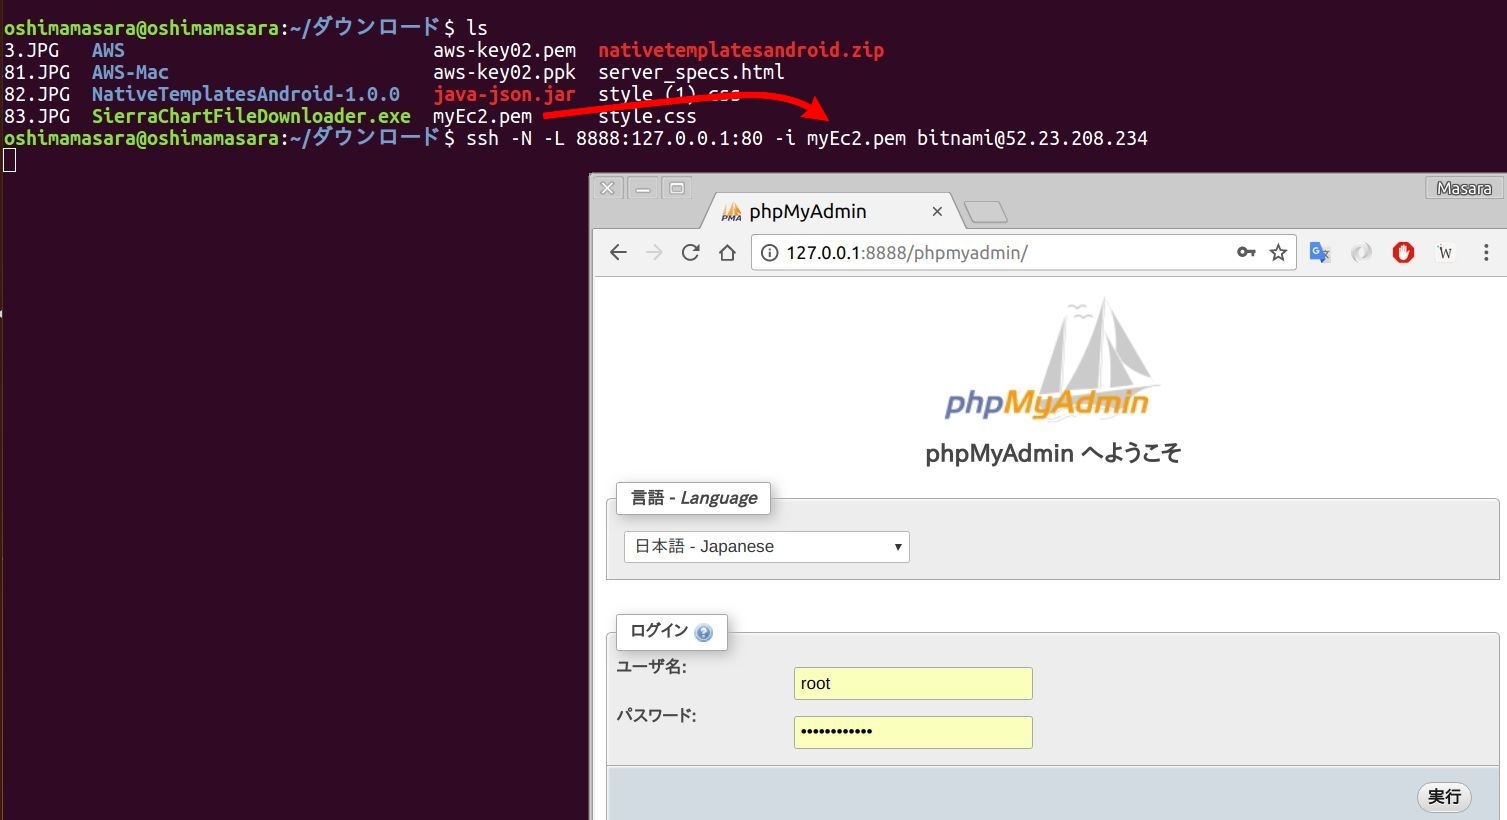
Task: Click 83.JPG in terminal listing
Action: [37, 116]
